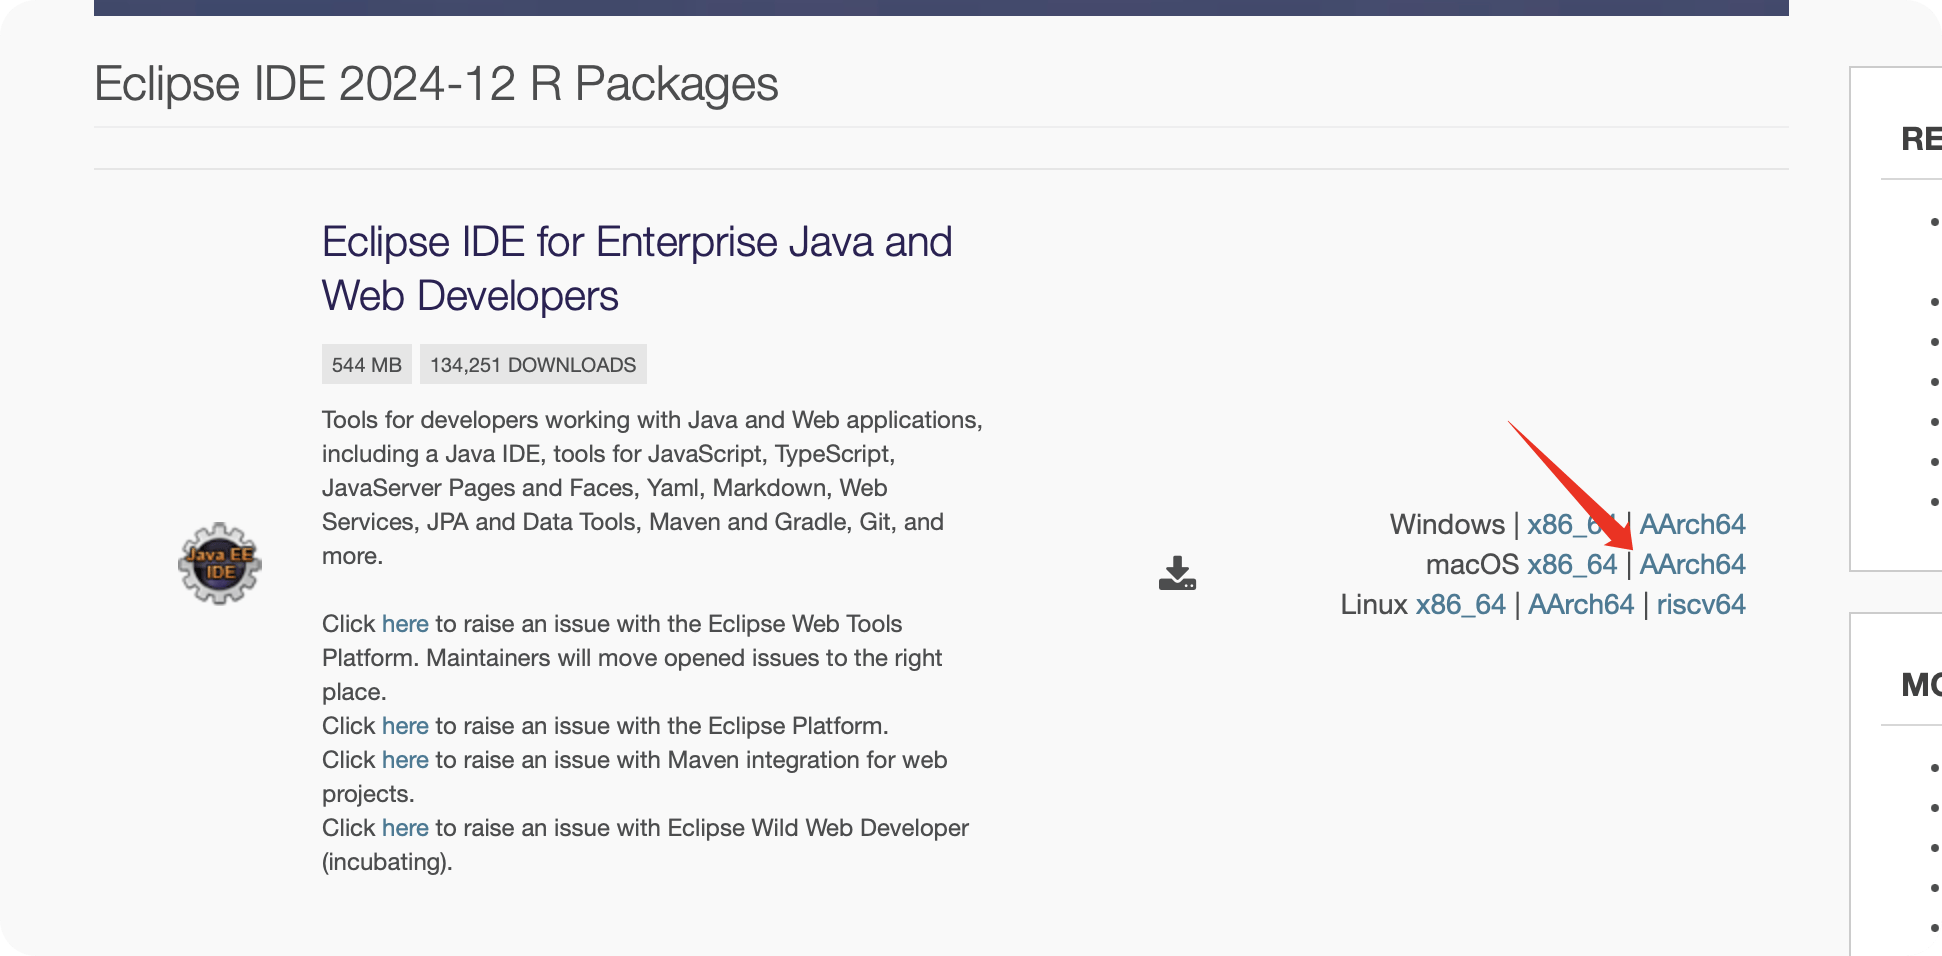Click 'here' link for Wild Web Developer issue
Image resolution: width=1942 pixels, height=956 pixels.
(x=405, y=828)
